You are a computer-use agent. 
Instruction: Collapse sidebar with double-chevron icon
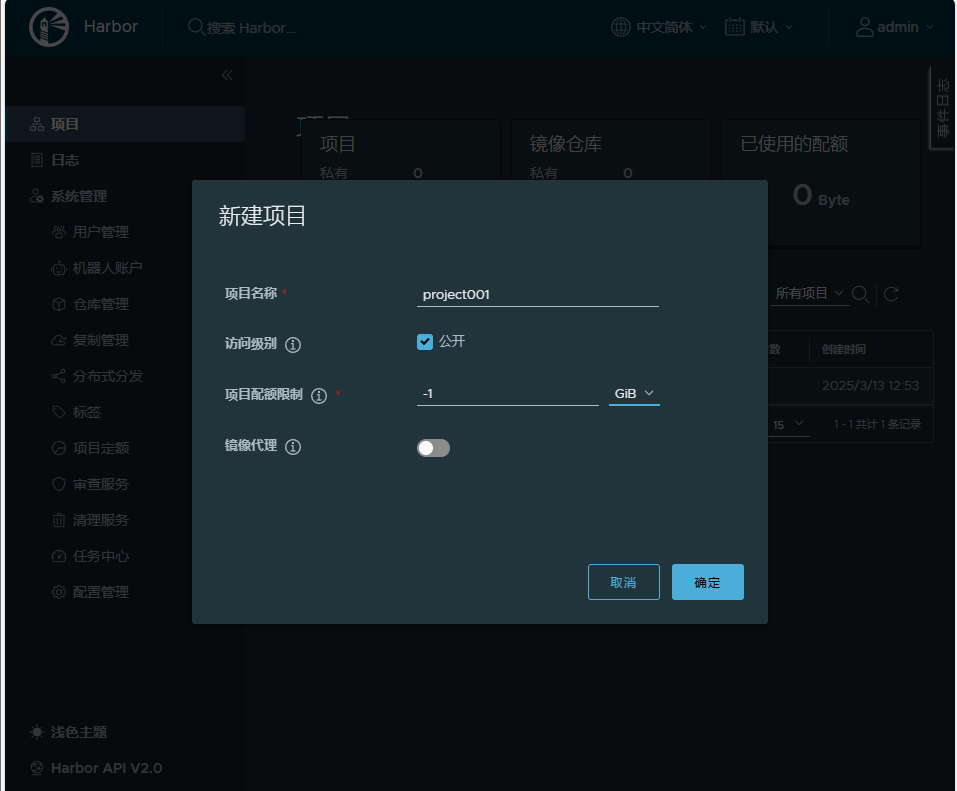click(x=227, y=75)
